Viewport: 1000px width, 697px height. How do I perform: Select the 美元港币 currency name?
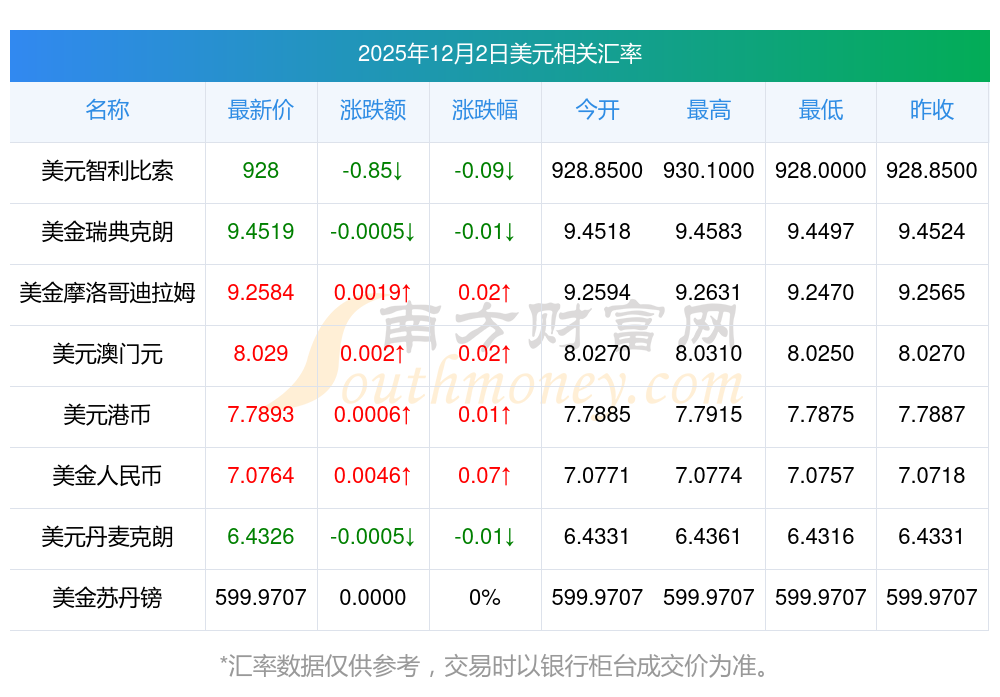tap(107, 415)
